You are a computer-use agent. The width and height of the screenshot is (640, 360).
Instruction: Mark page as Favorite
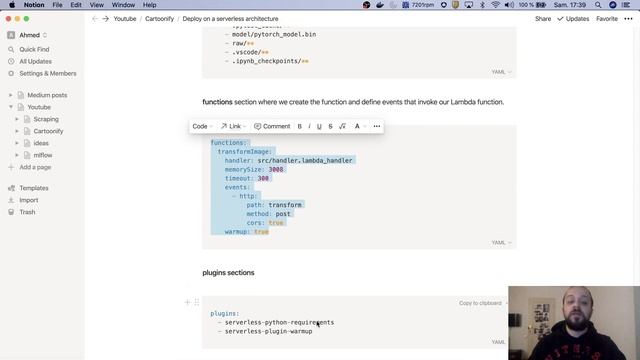(x=607, y=19)
